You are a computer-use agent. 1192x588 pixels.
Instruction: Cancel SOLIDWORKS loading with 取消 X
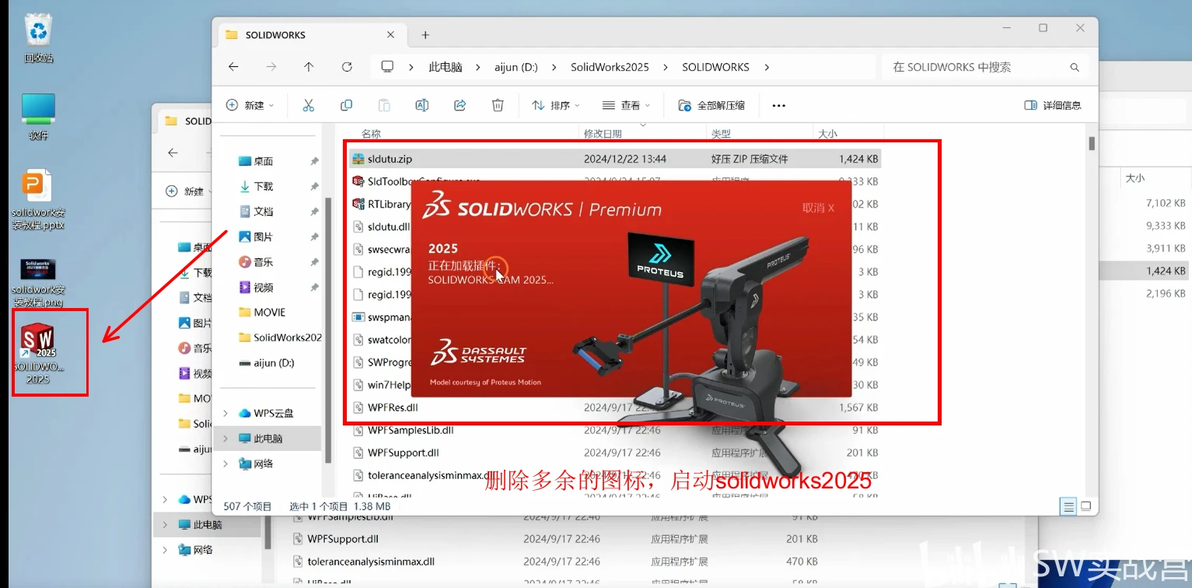(818, 208)
